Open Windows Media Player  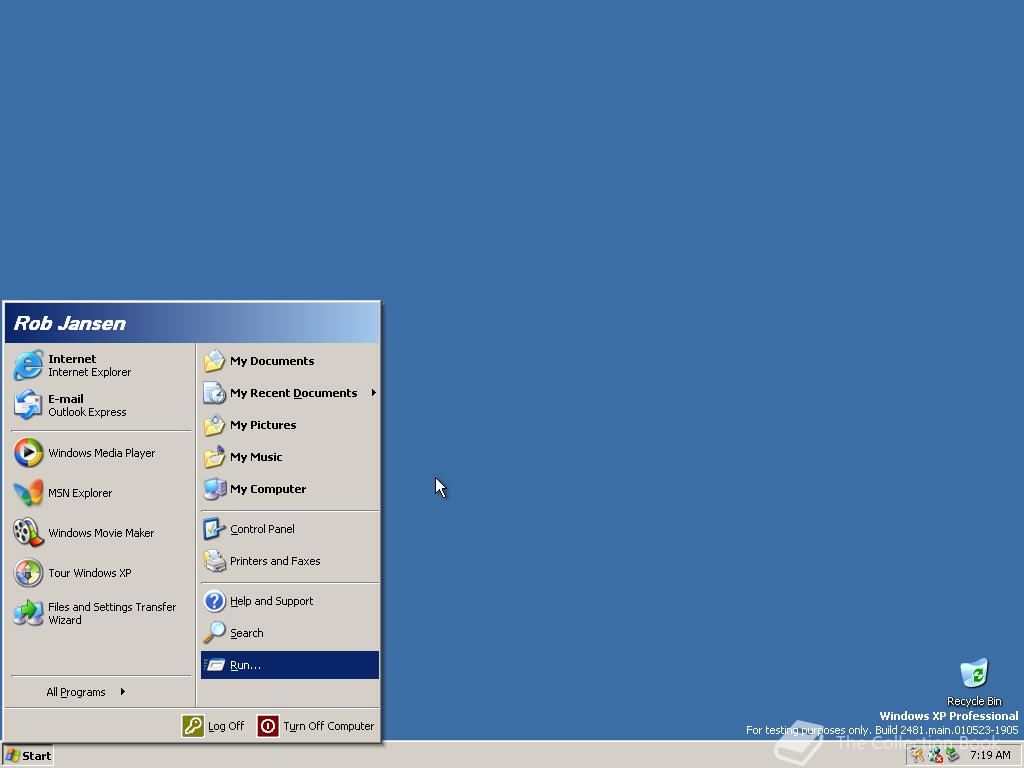point(101,453)
